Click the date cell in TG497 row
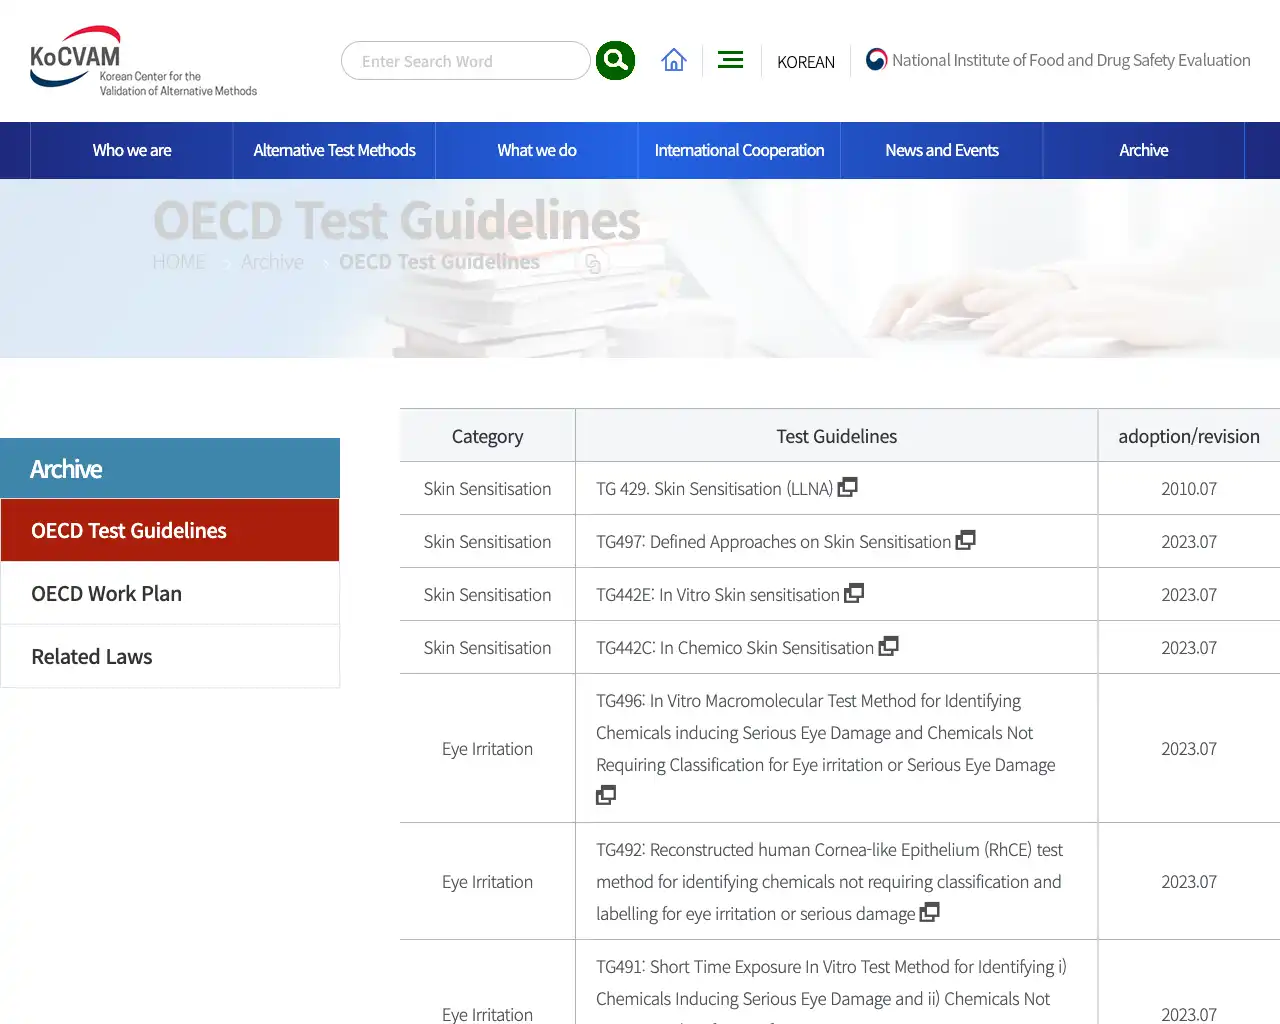 (x=1189, y=542)
